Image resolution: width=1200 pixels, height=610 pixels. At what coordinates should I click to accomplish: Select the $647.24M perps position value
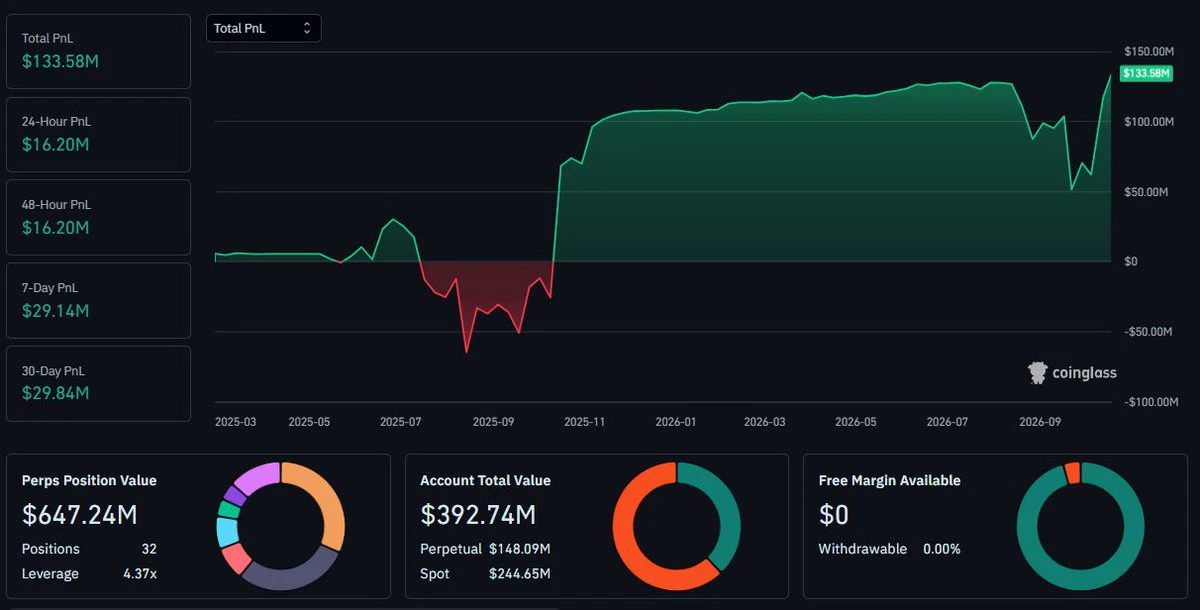pos(79,515)
